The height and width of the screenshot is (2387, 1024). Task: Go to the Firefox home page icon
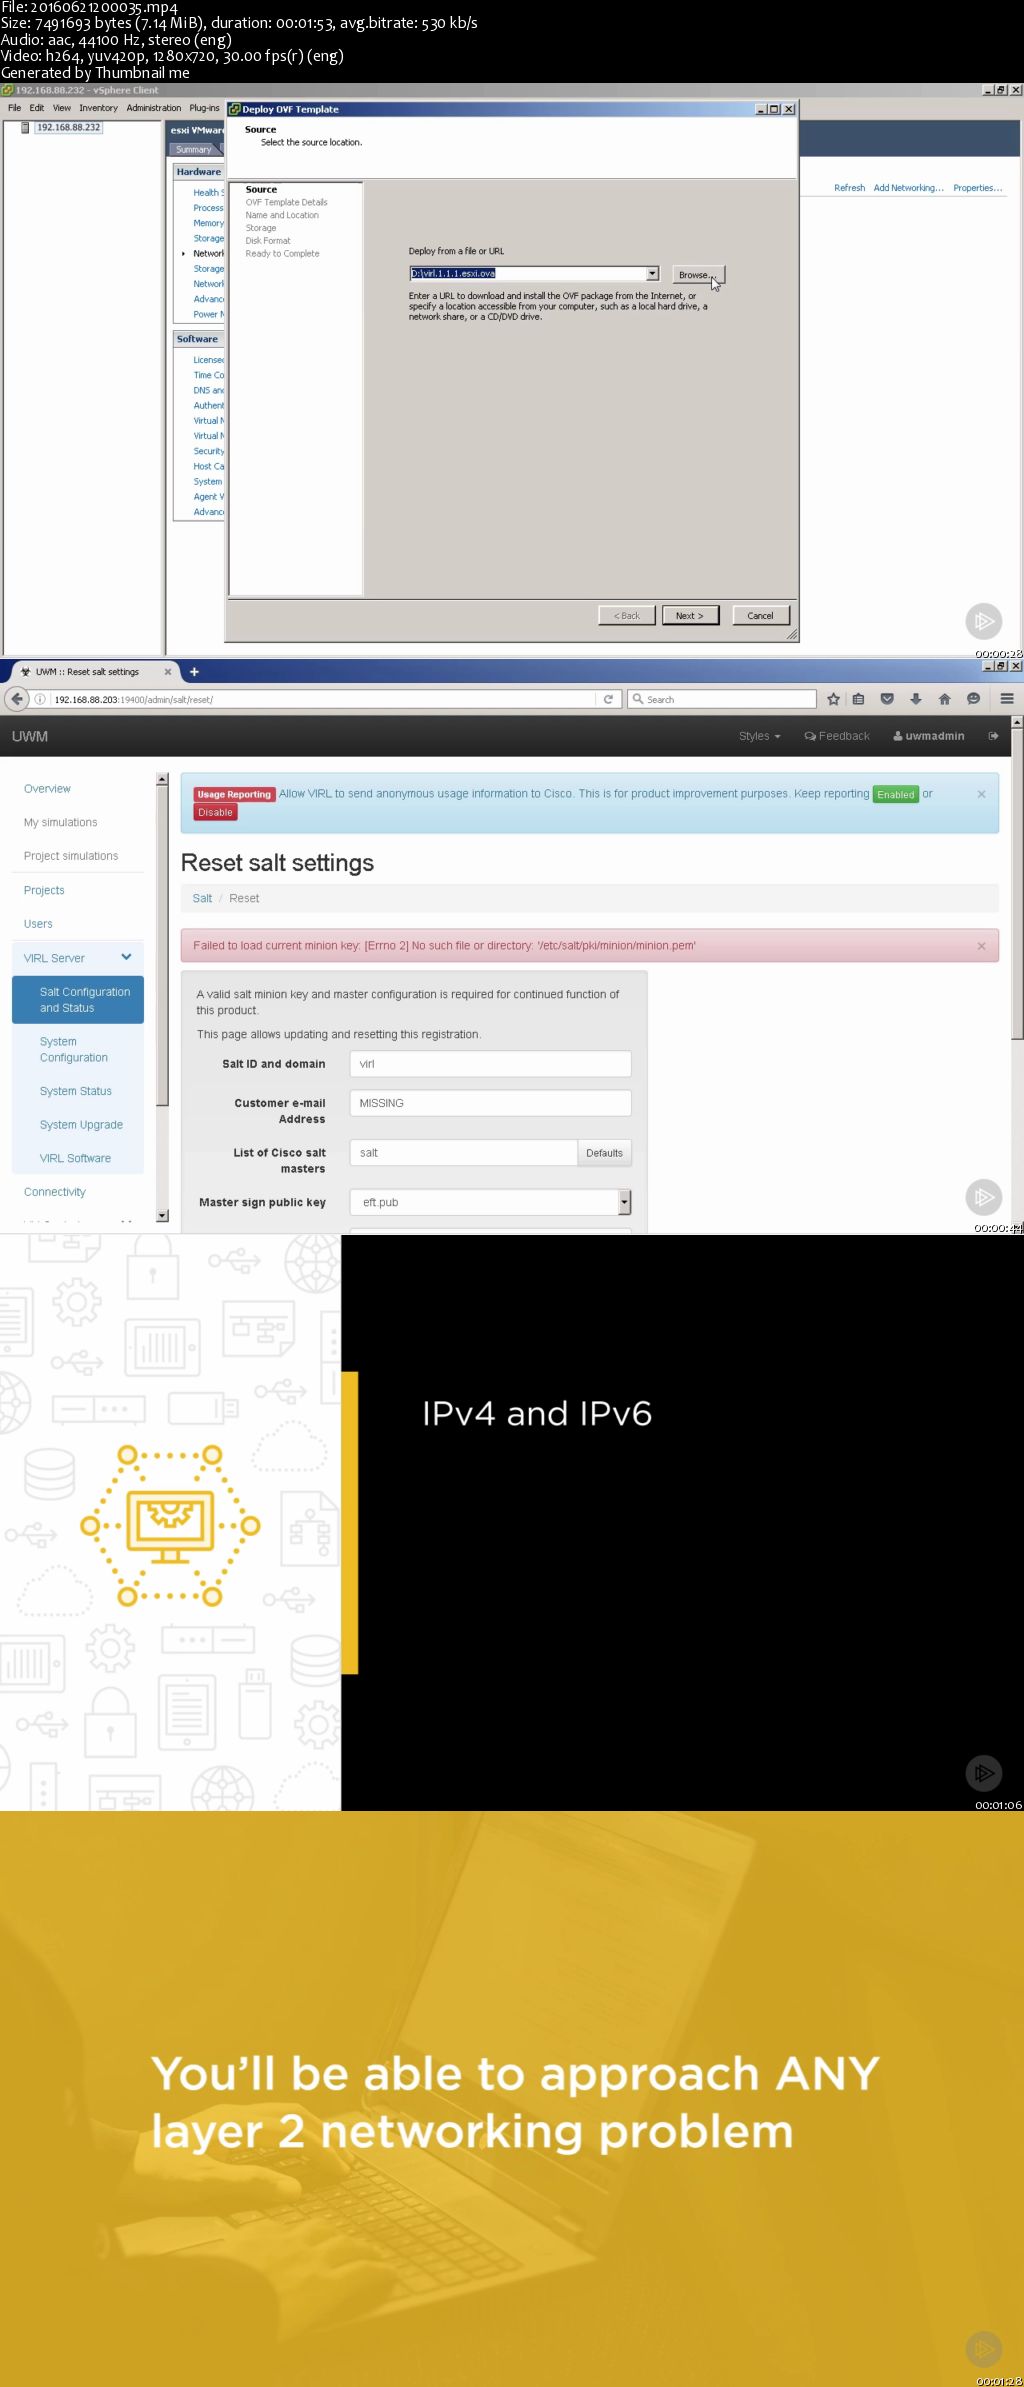tap(944, 699)
